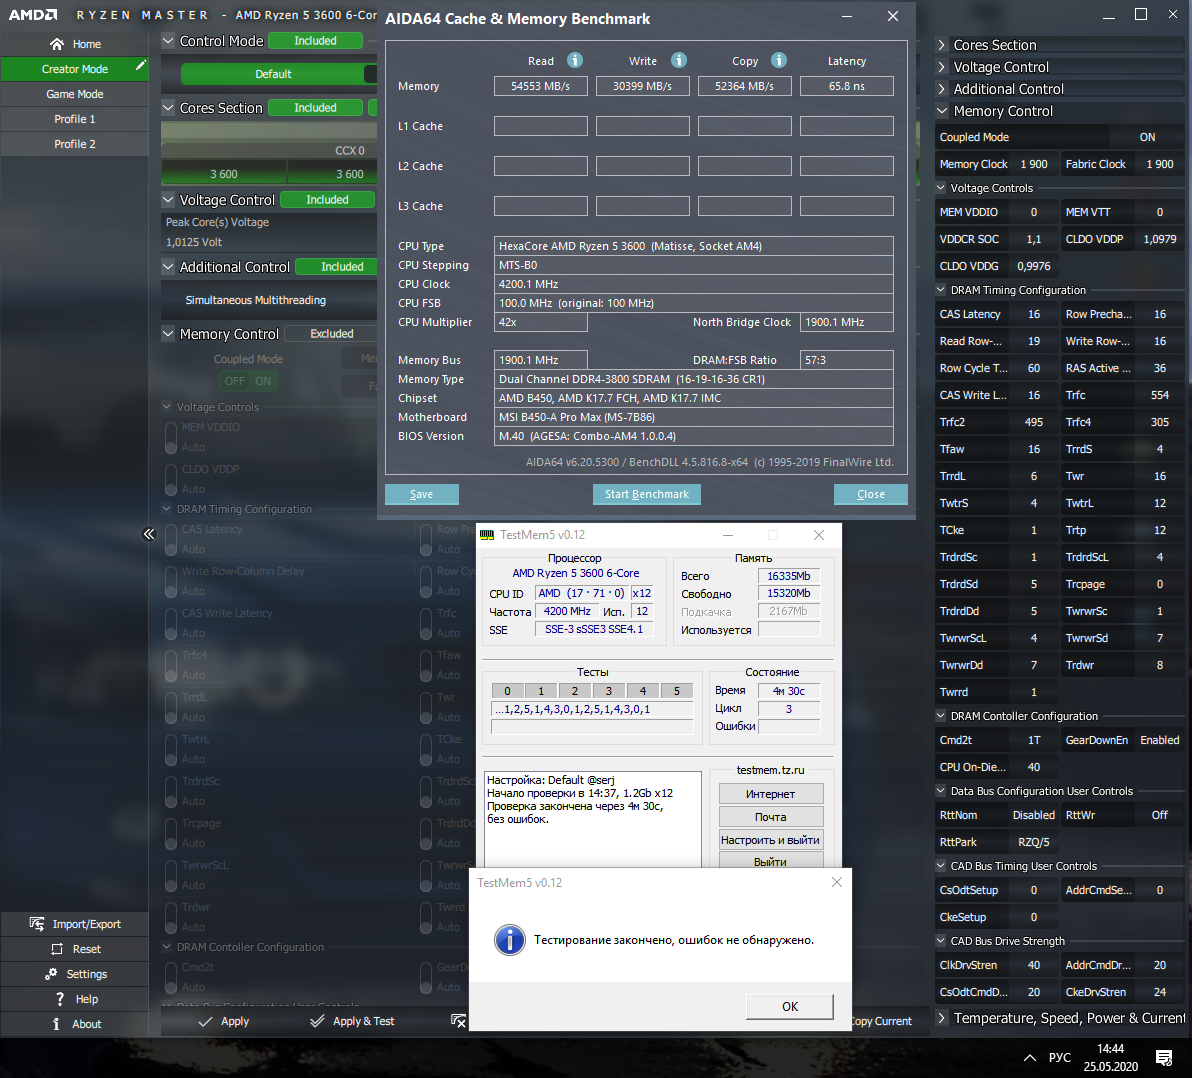This screenshot has width=1192, height=1078.
Task: Click the Default control mode button
Action: pos(273,74)
